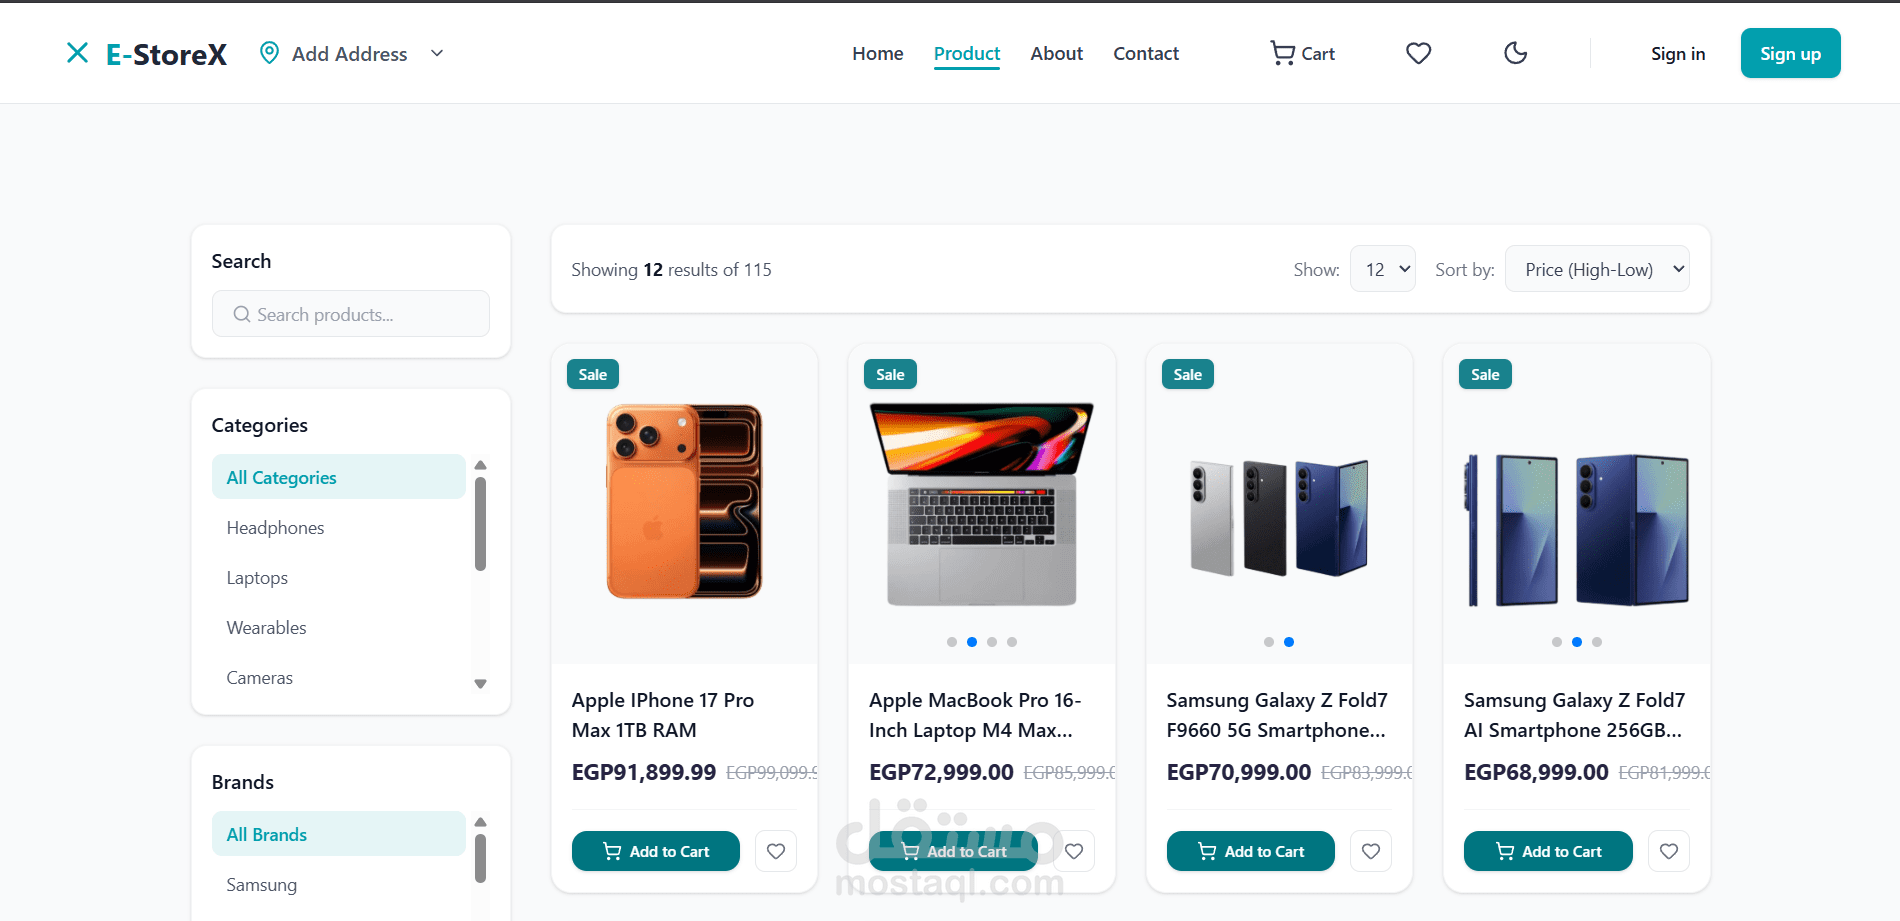Image resolution: width=1900 pixels, height=921 pixels.
Task: Wishlist the Apple iPhone 17 Pro Max
Action: [x=776, y=851]
